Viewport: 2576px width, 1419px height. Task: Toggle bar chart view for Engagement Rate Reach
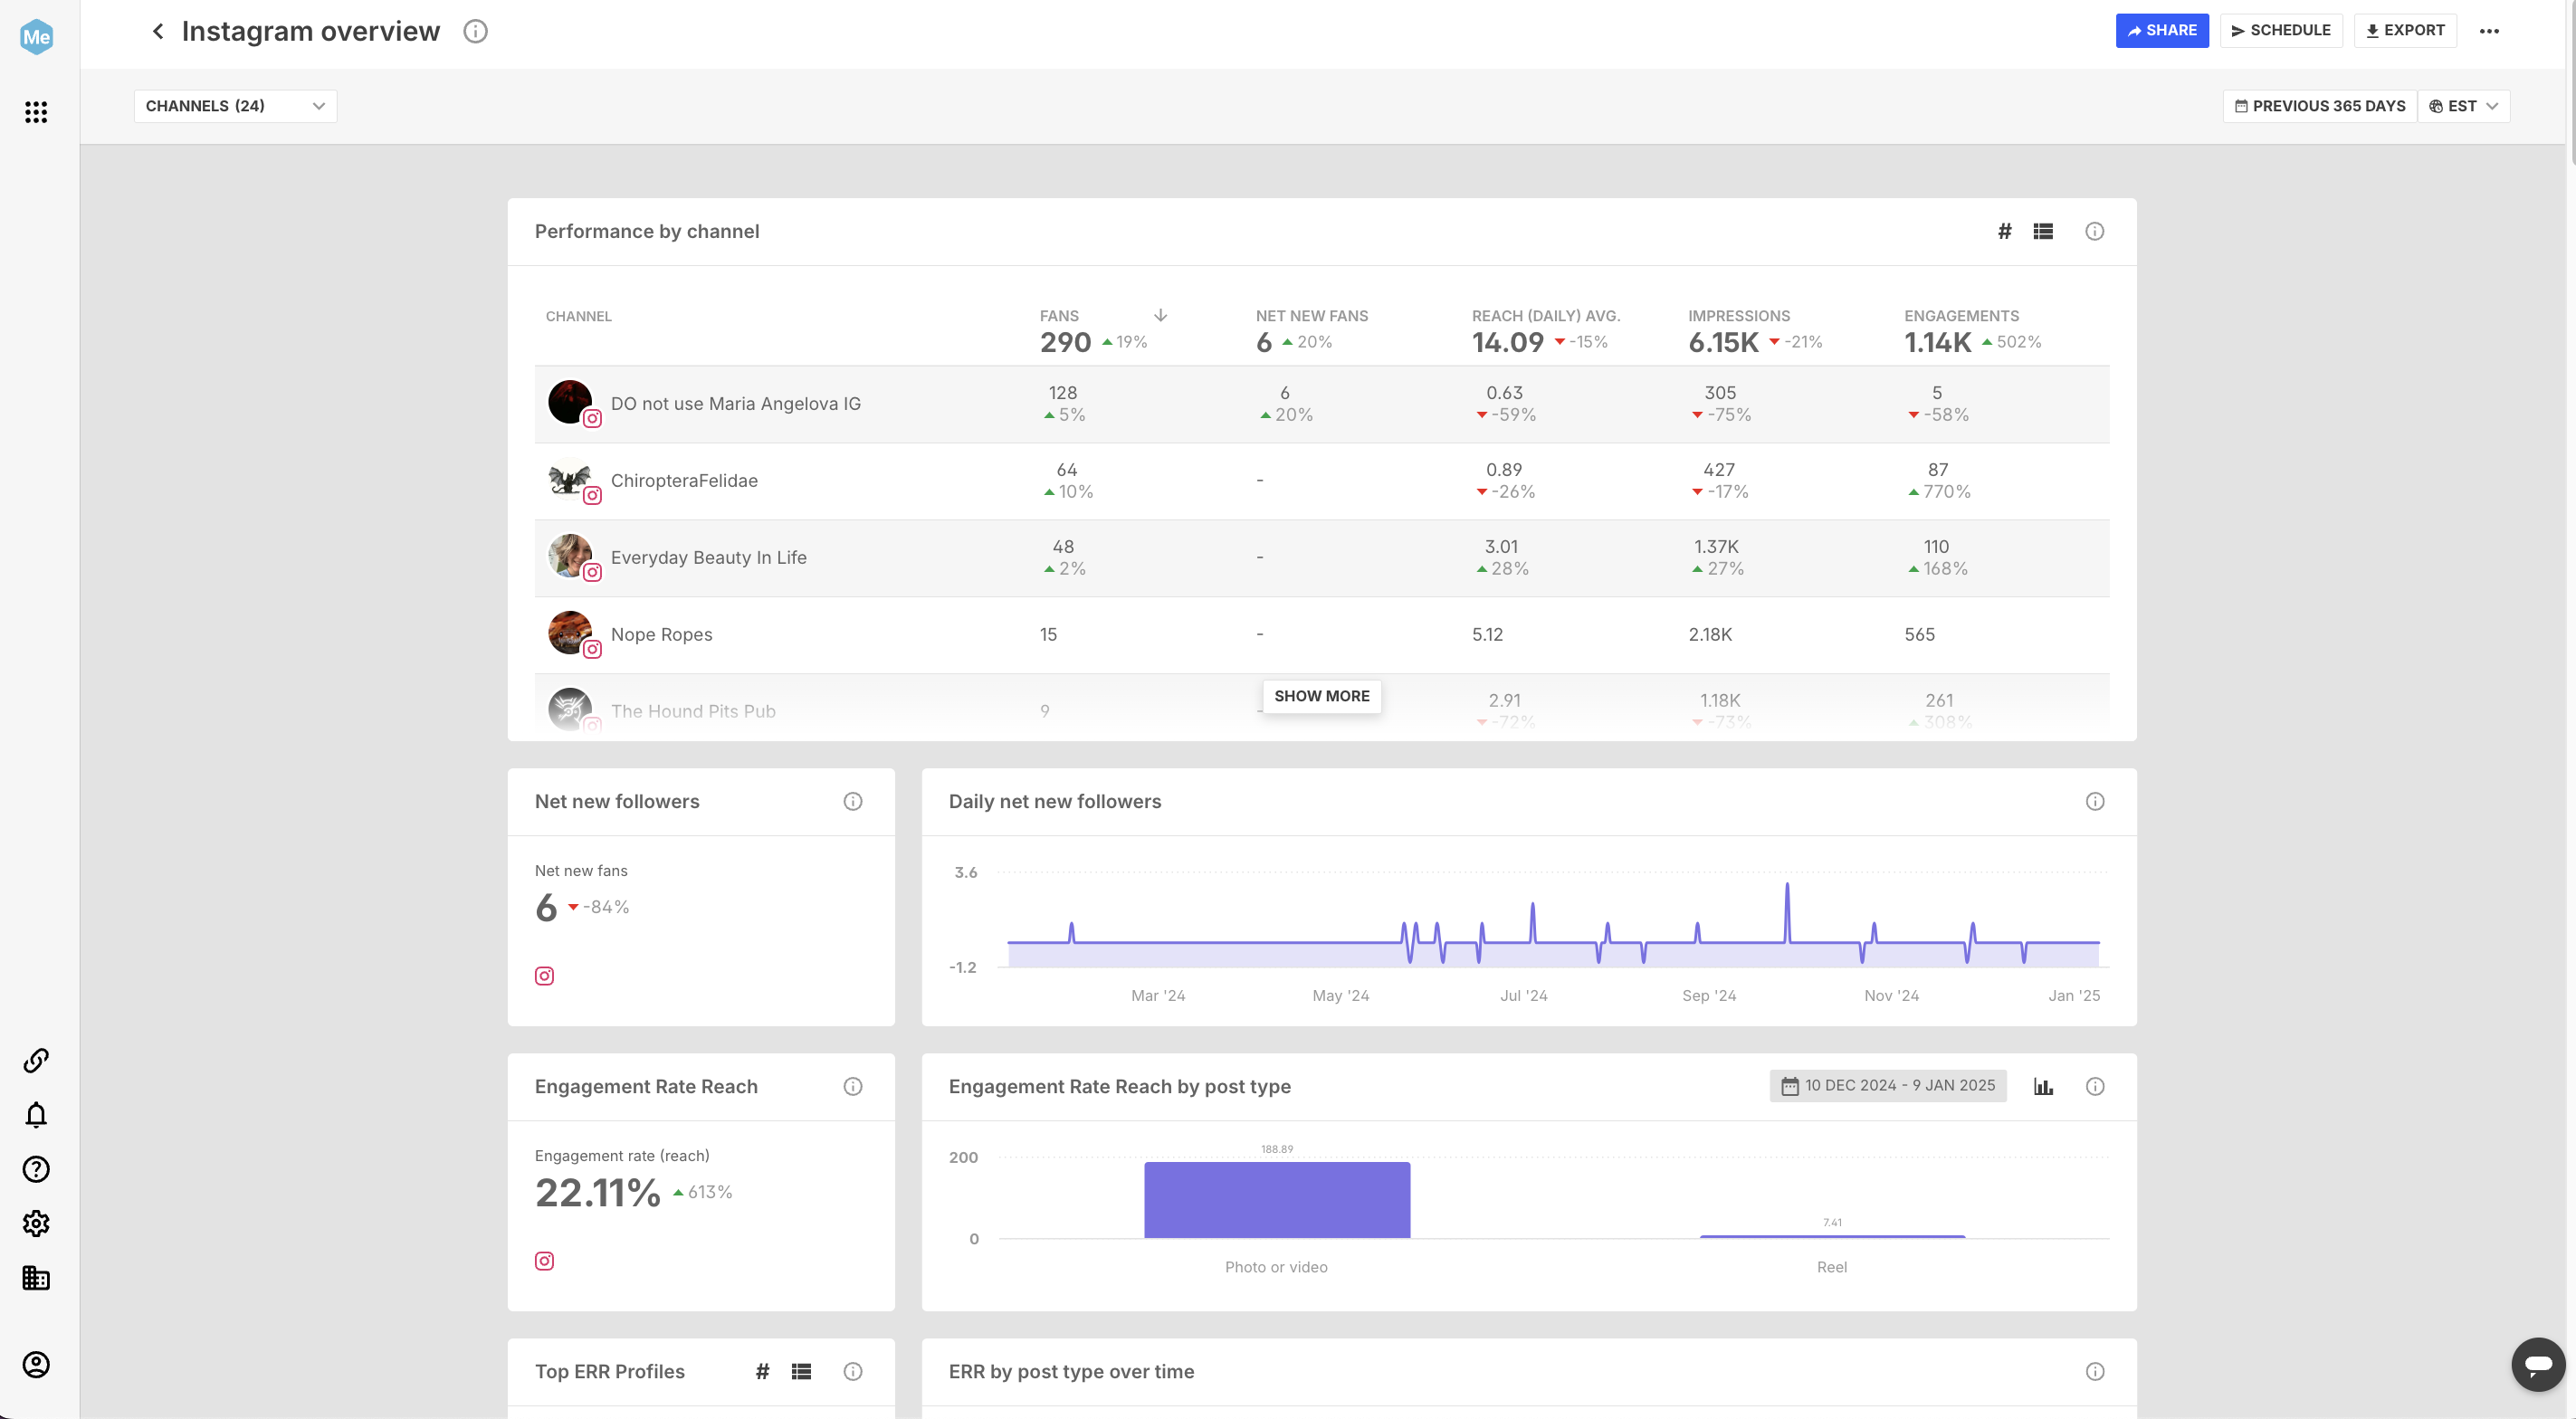click(2043, 1087)
